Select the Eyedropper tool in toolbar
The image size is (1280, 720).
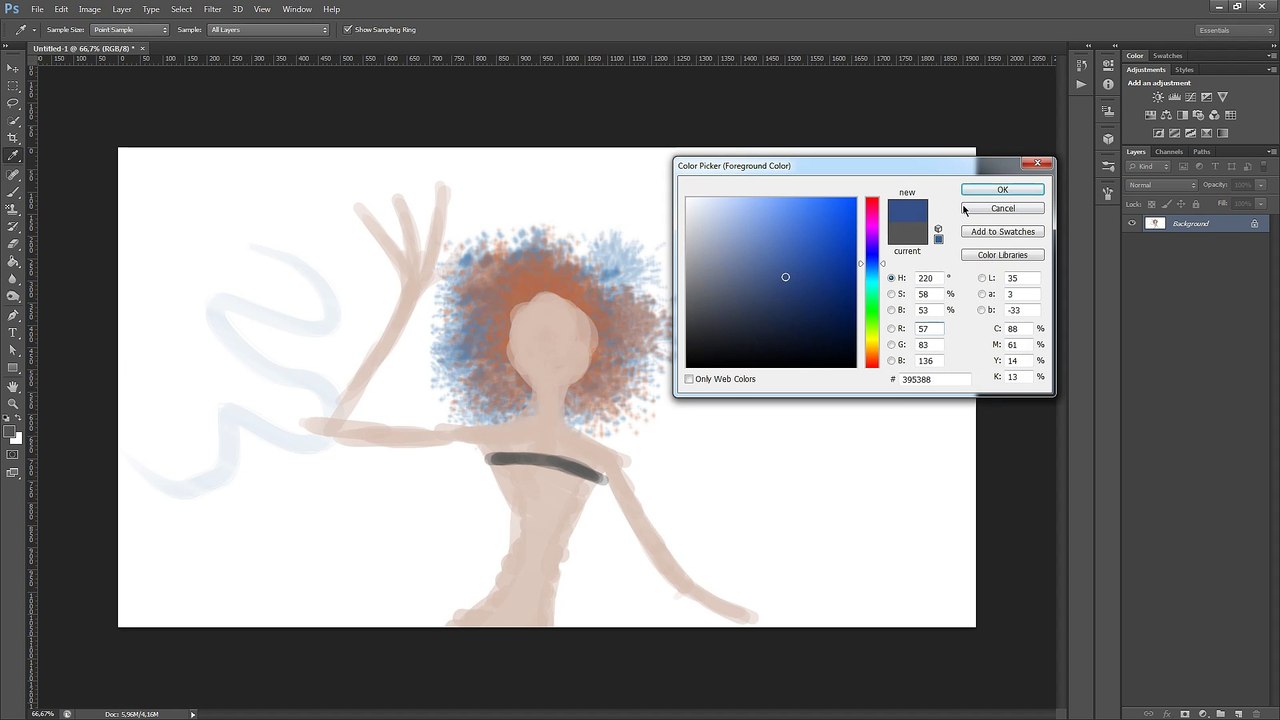[x=13, y=156]
